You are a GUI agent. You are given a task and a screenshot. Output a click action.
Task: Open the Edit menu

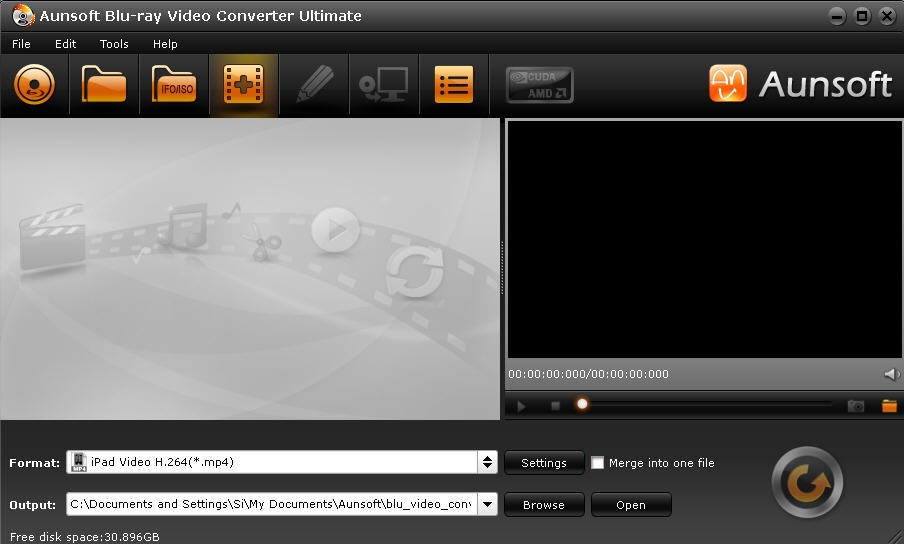point(65,44)
